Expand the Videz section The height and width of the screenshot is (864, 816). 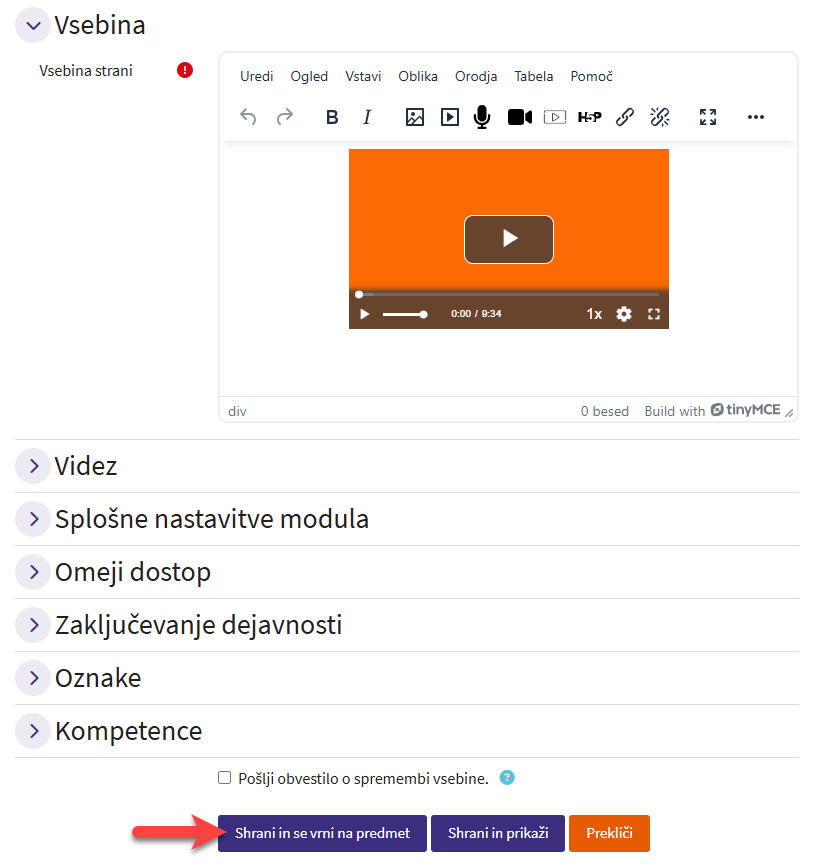tap(33, 466)
